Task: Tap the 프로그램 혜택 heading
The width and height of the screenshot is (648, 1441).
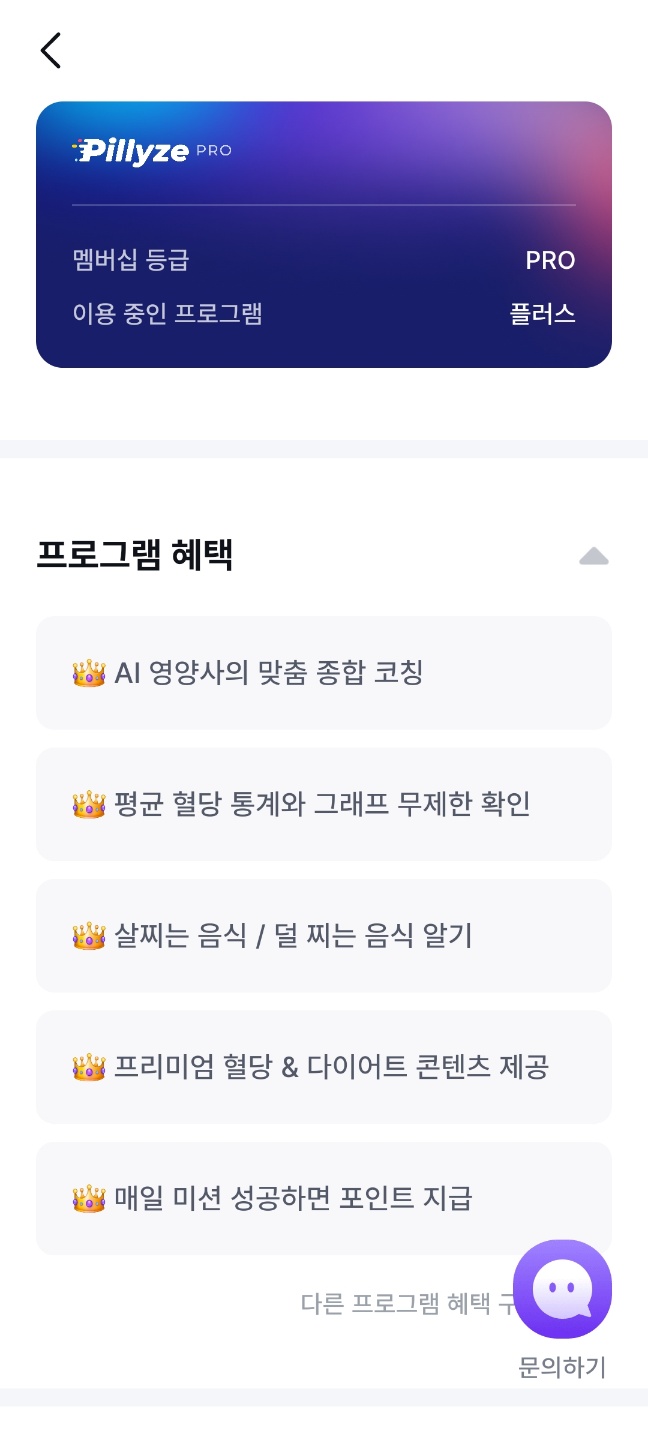Action: (135, 555)
